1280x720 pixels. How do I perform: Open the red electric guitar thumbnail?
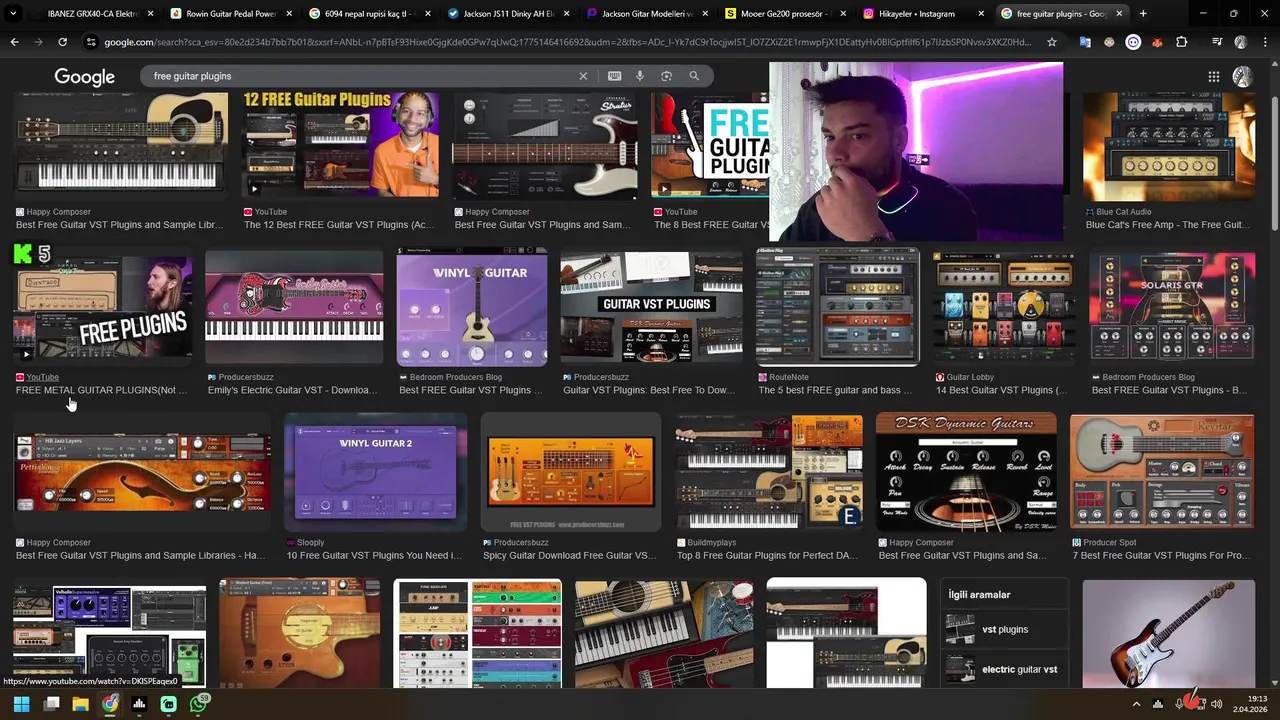[x=1168, y=633]
